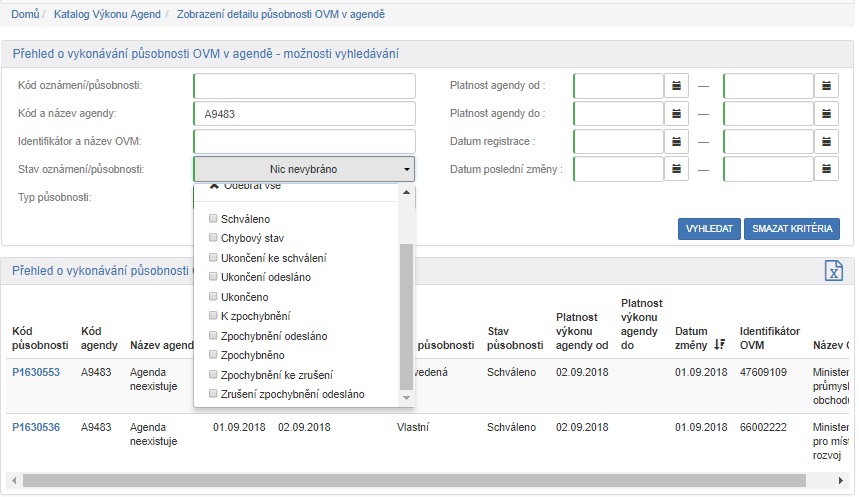Open calendar for Platnost agendy do start date
The width and height of the screenshot is (859, 497).
click(x=677, y=114)
